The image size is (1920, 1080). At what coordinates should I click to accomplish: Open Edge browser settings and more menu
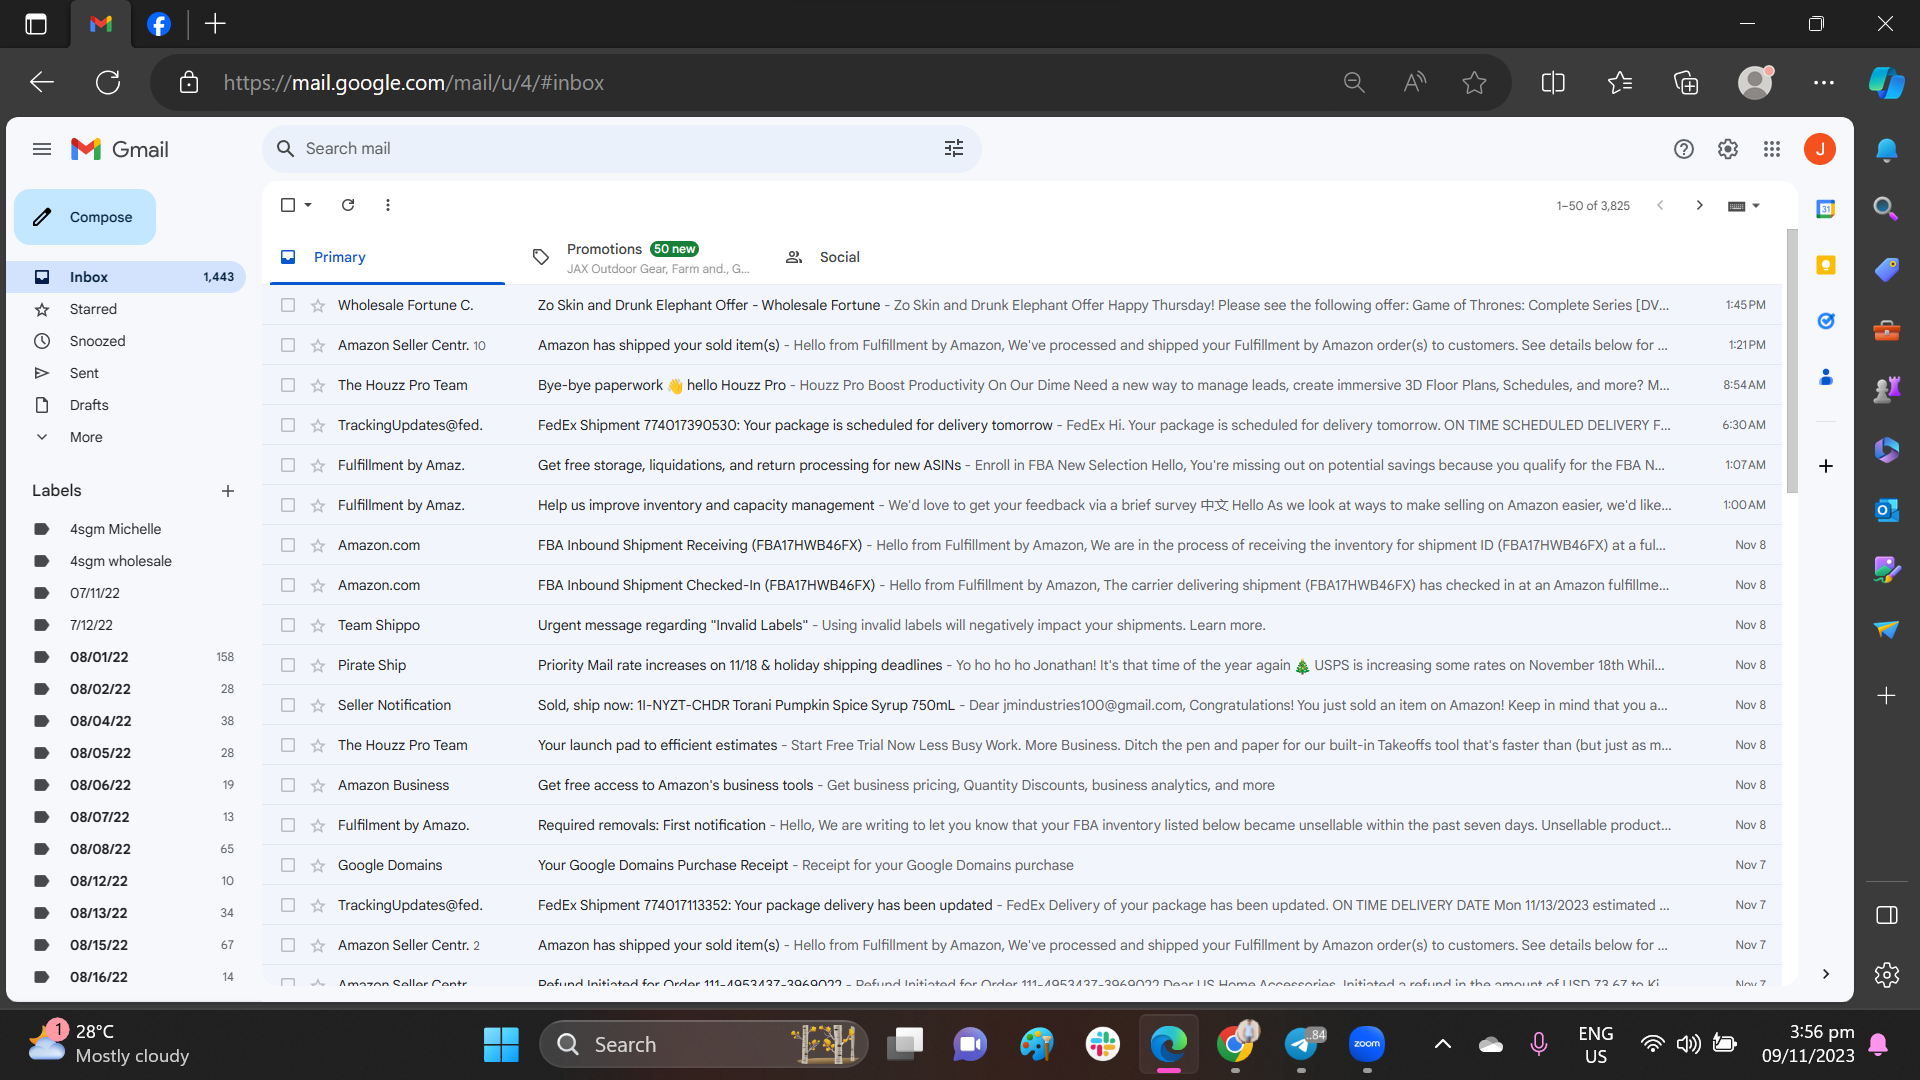pos(1823,83)
